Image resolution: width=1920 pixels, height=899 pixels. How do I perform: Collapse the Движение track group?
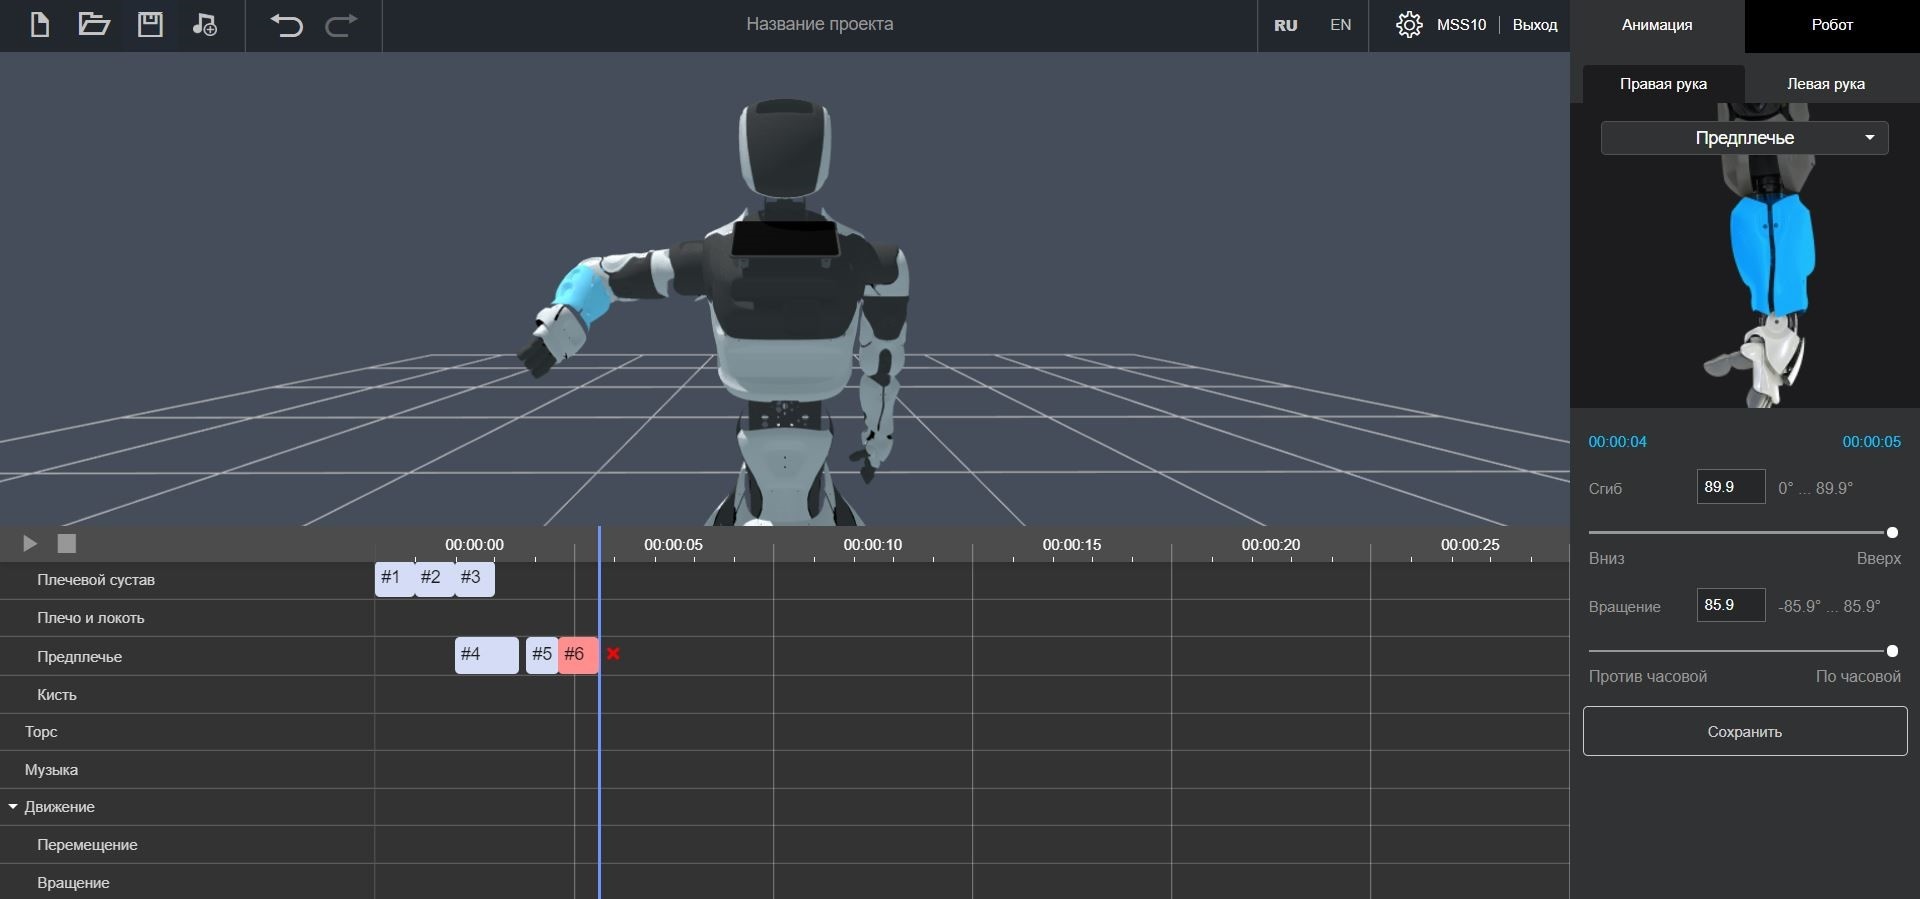[x=13, y=807]
